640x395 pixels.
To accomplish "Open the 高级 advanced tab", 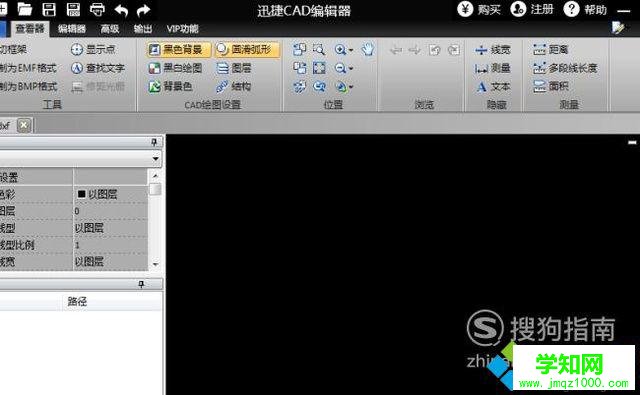I will point(110,29).
